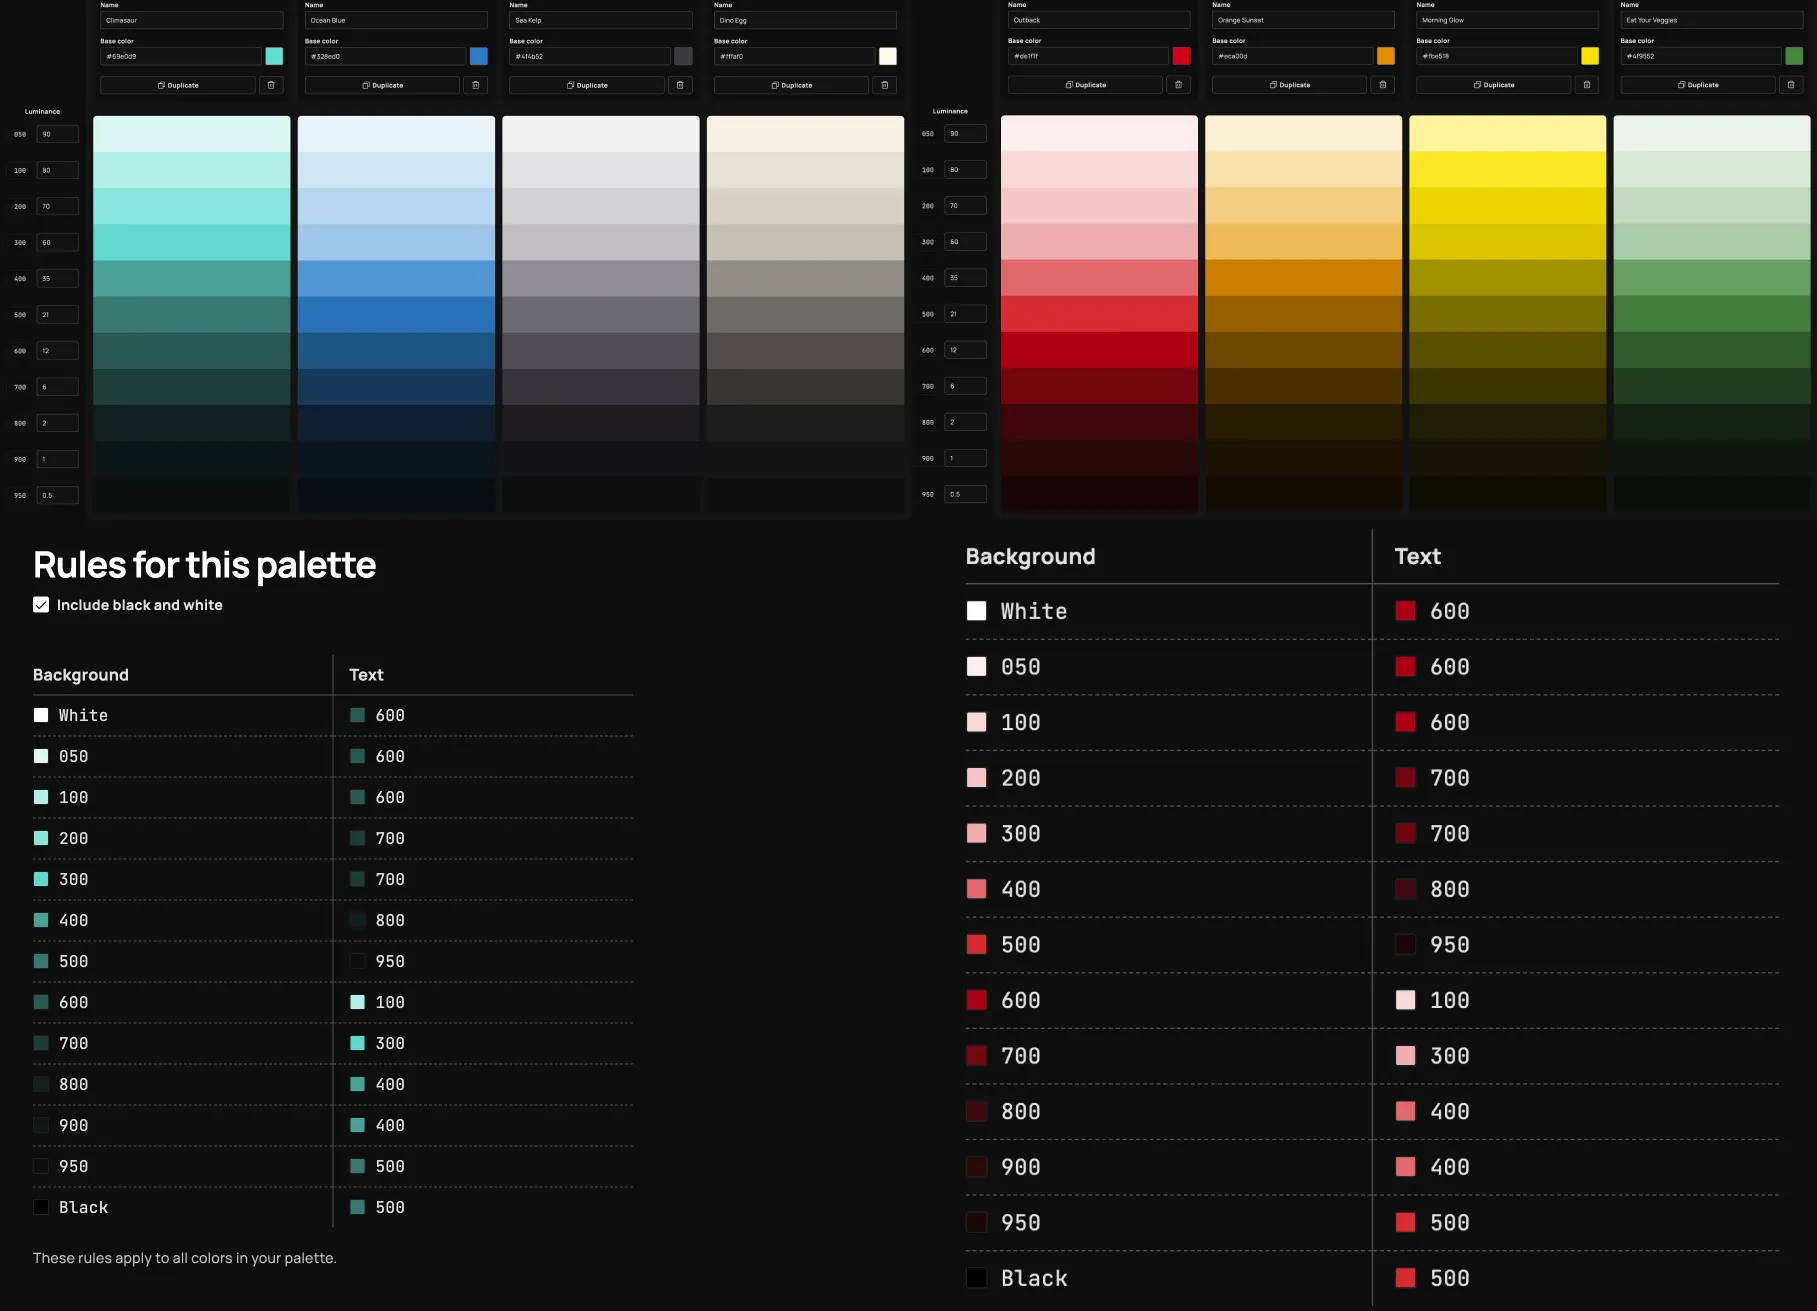Focus the #328ed0 base color hex field
The image size is (1817, 1311).
(x=385, y=56)
